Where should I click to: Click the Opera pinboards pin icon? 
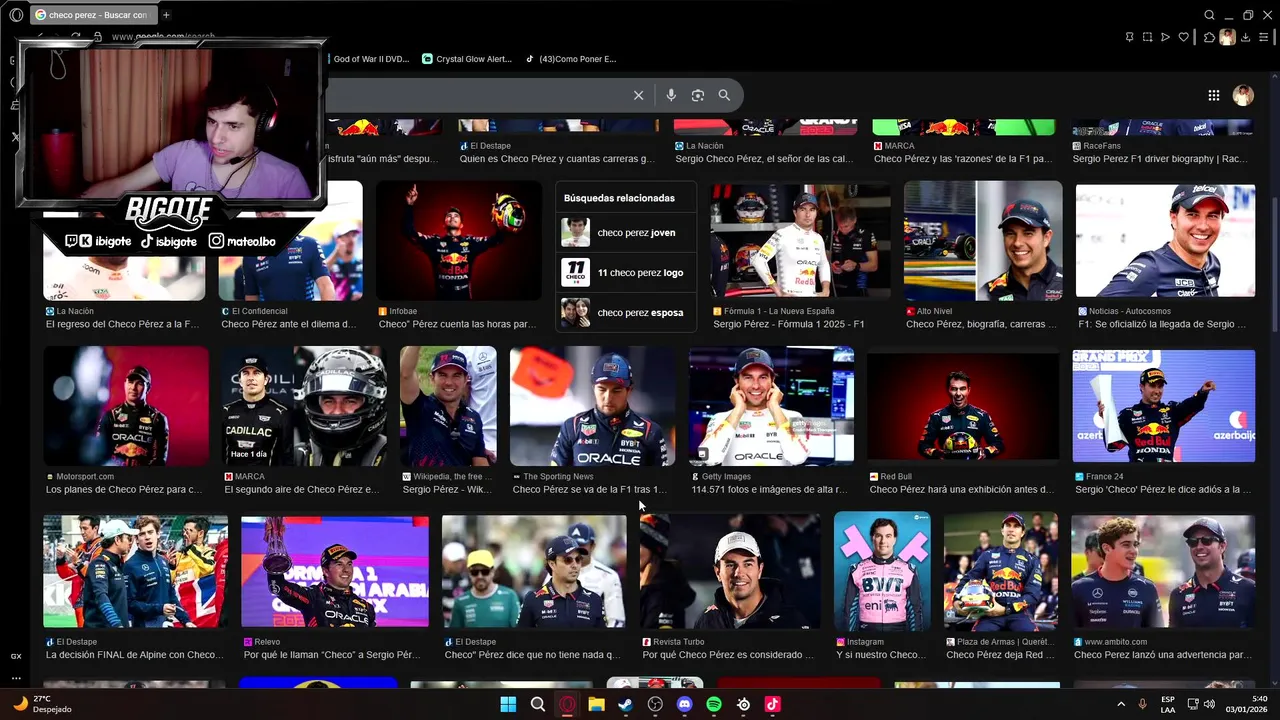click(x=1129, y=37)
